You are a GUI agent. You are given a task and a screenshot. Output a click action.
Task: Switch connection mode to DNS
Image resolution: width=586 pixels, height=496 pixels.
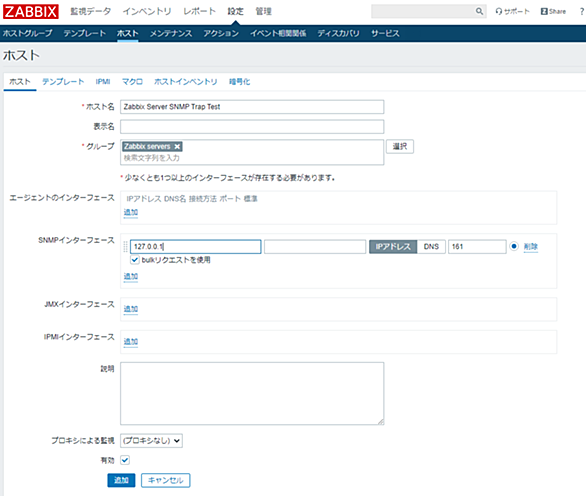(x=431, y=247)
